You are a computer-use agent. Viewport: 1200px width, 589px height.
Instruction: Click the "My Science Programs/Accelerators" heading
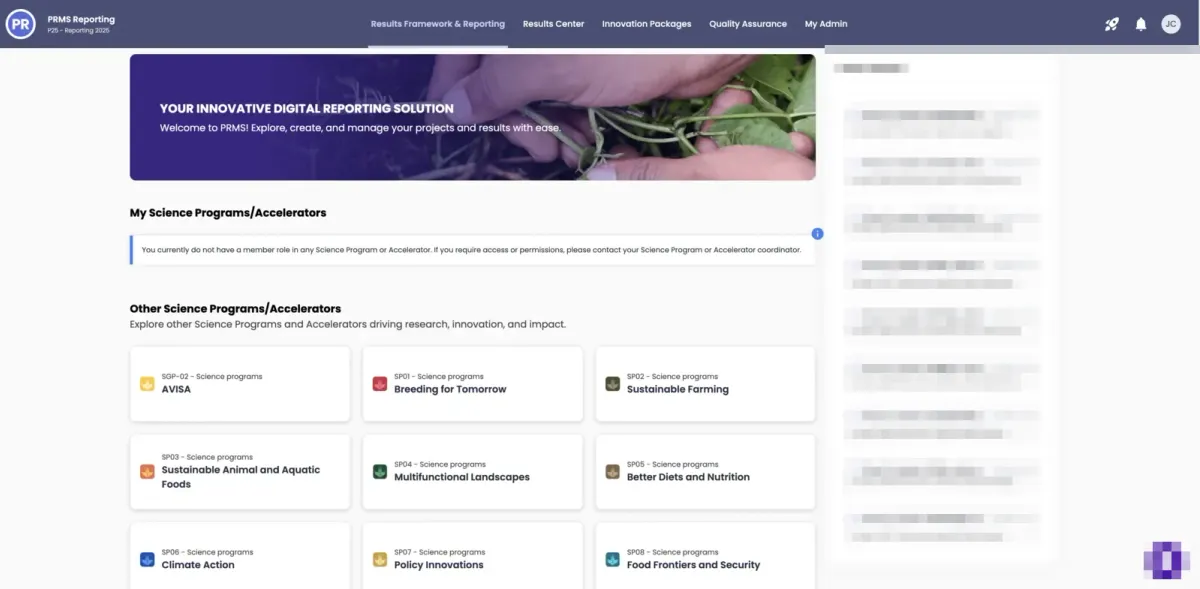pyautogui.click(x=228, y=213)
